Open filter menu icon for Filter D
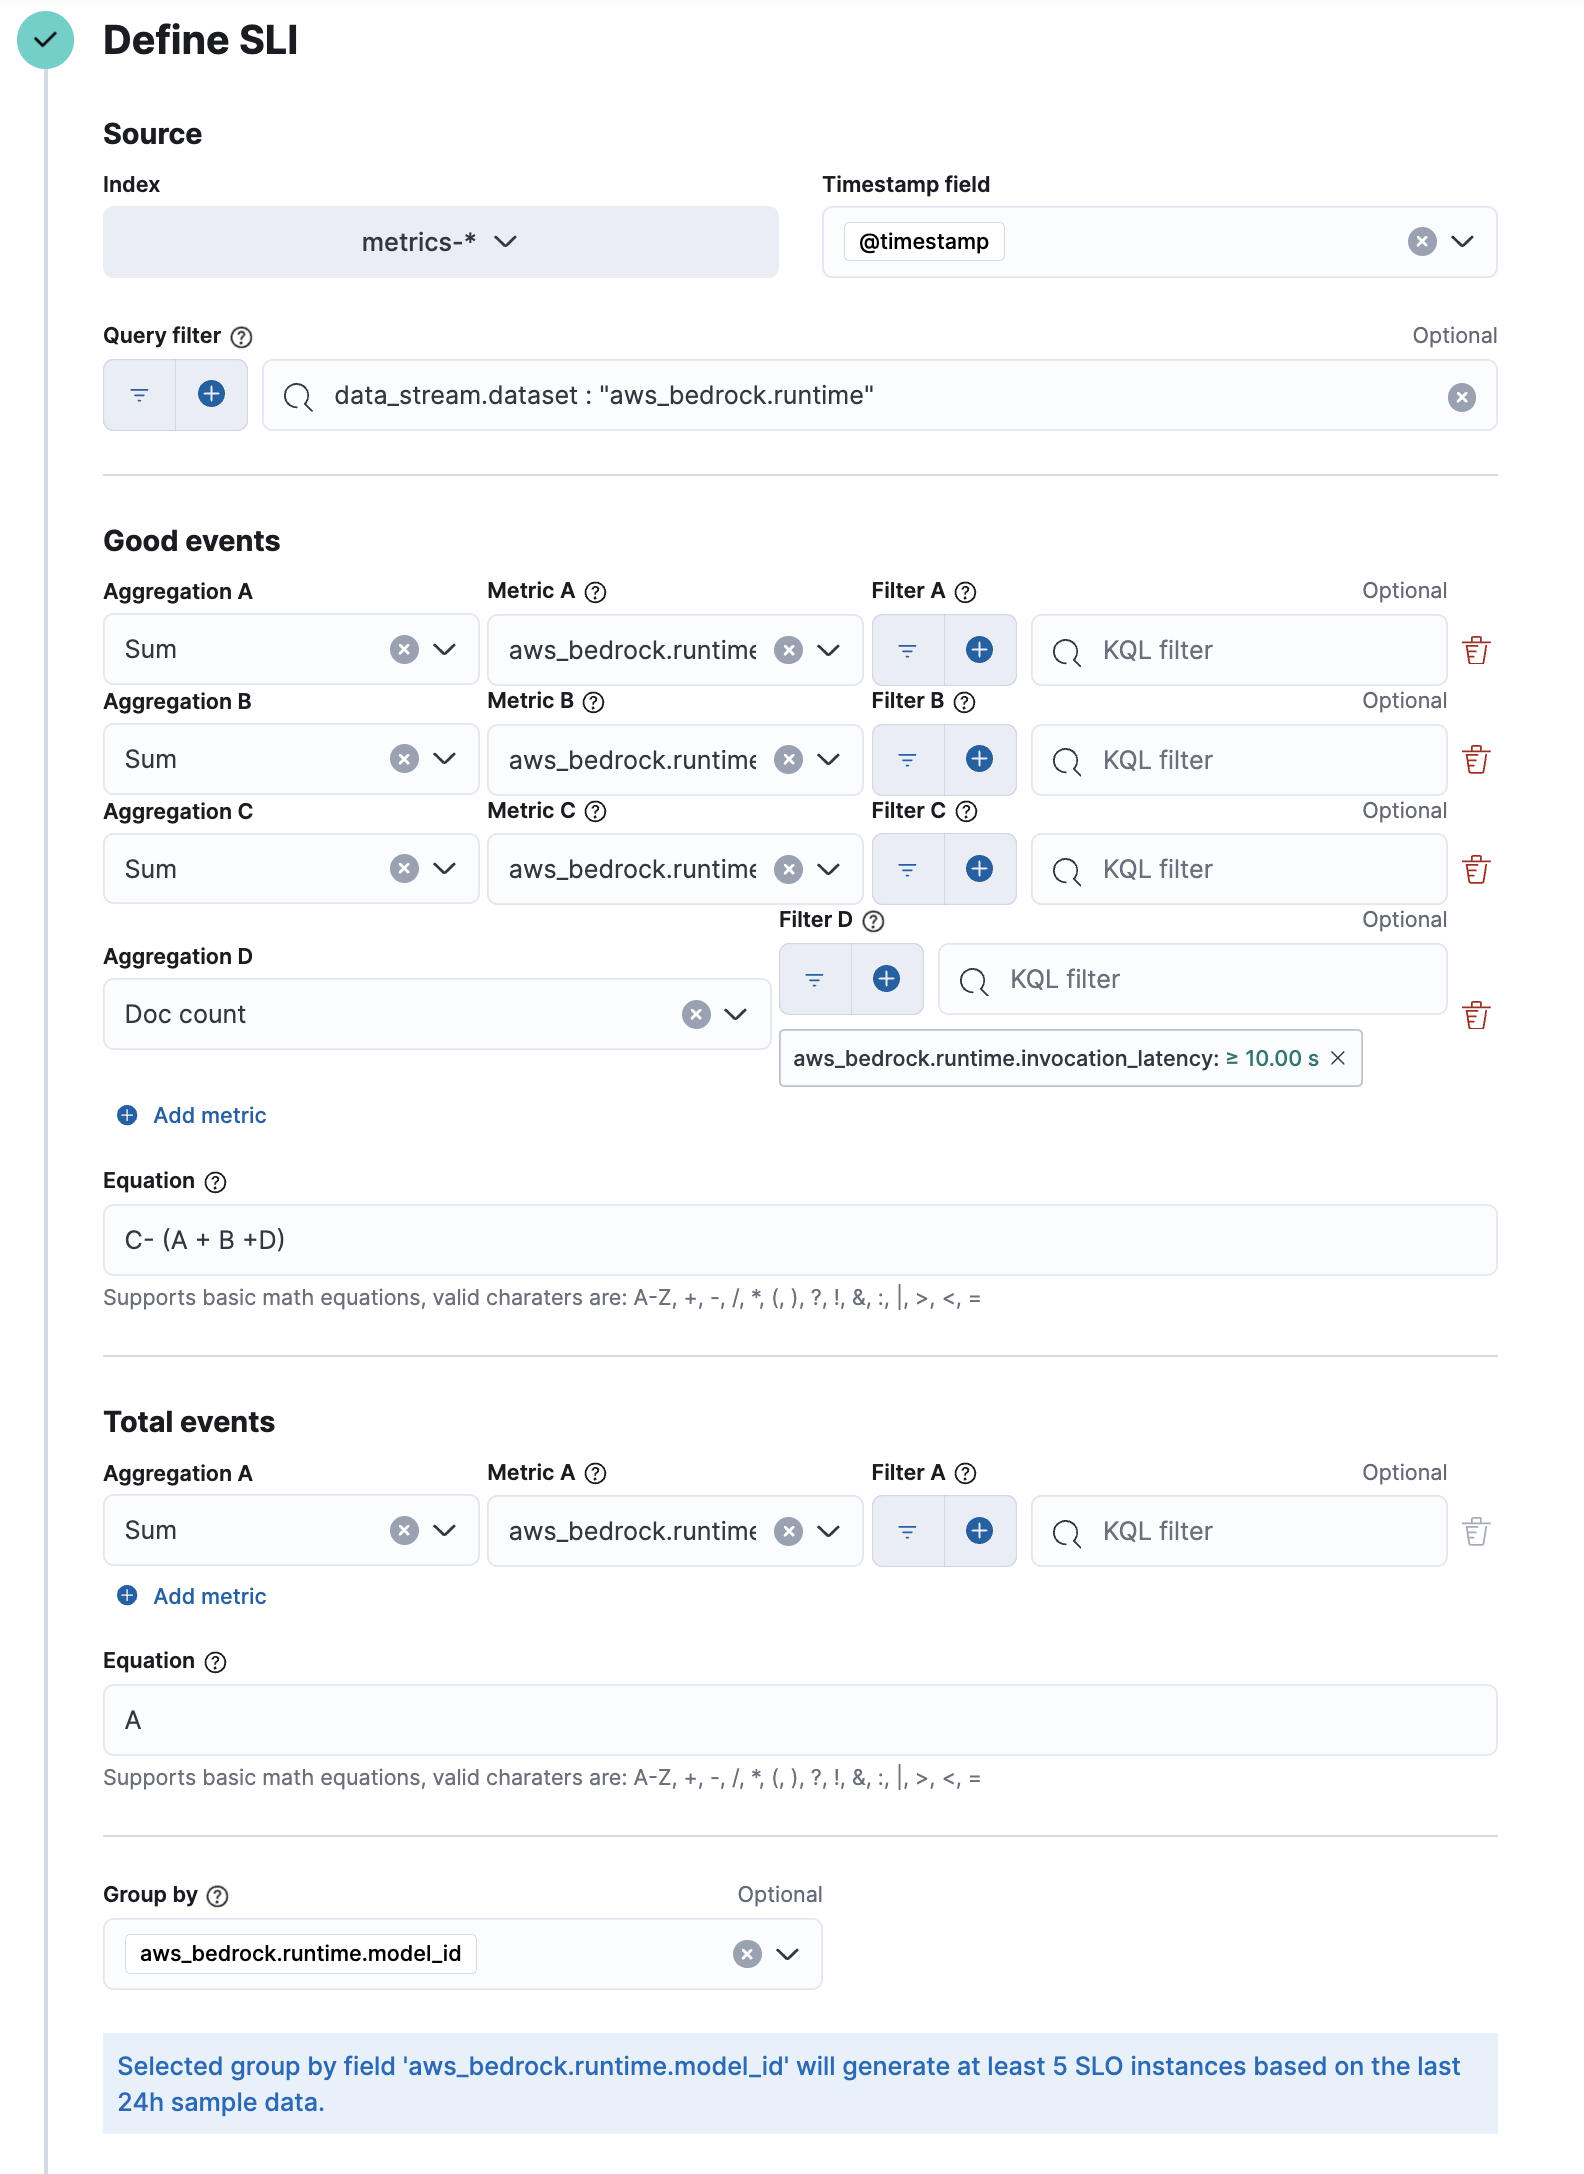Screen dimensions: 1584x2174 (x=814, y=979)
